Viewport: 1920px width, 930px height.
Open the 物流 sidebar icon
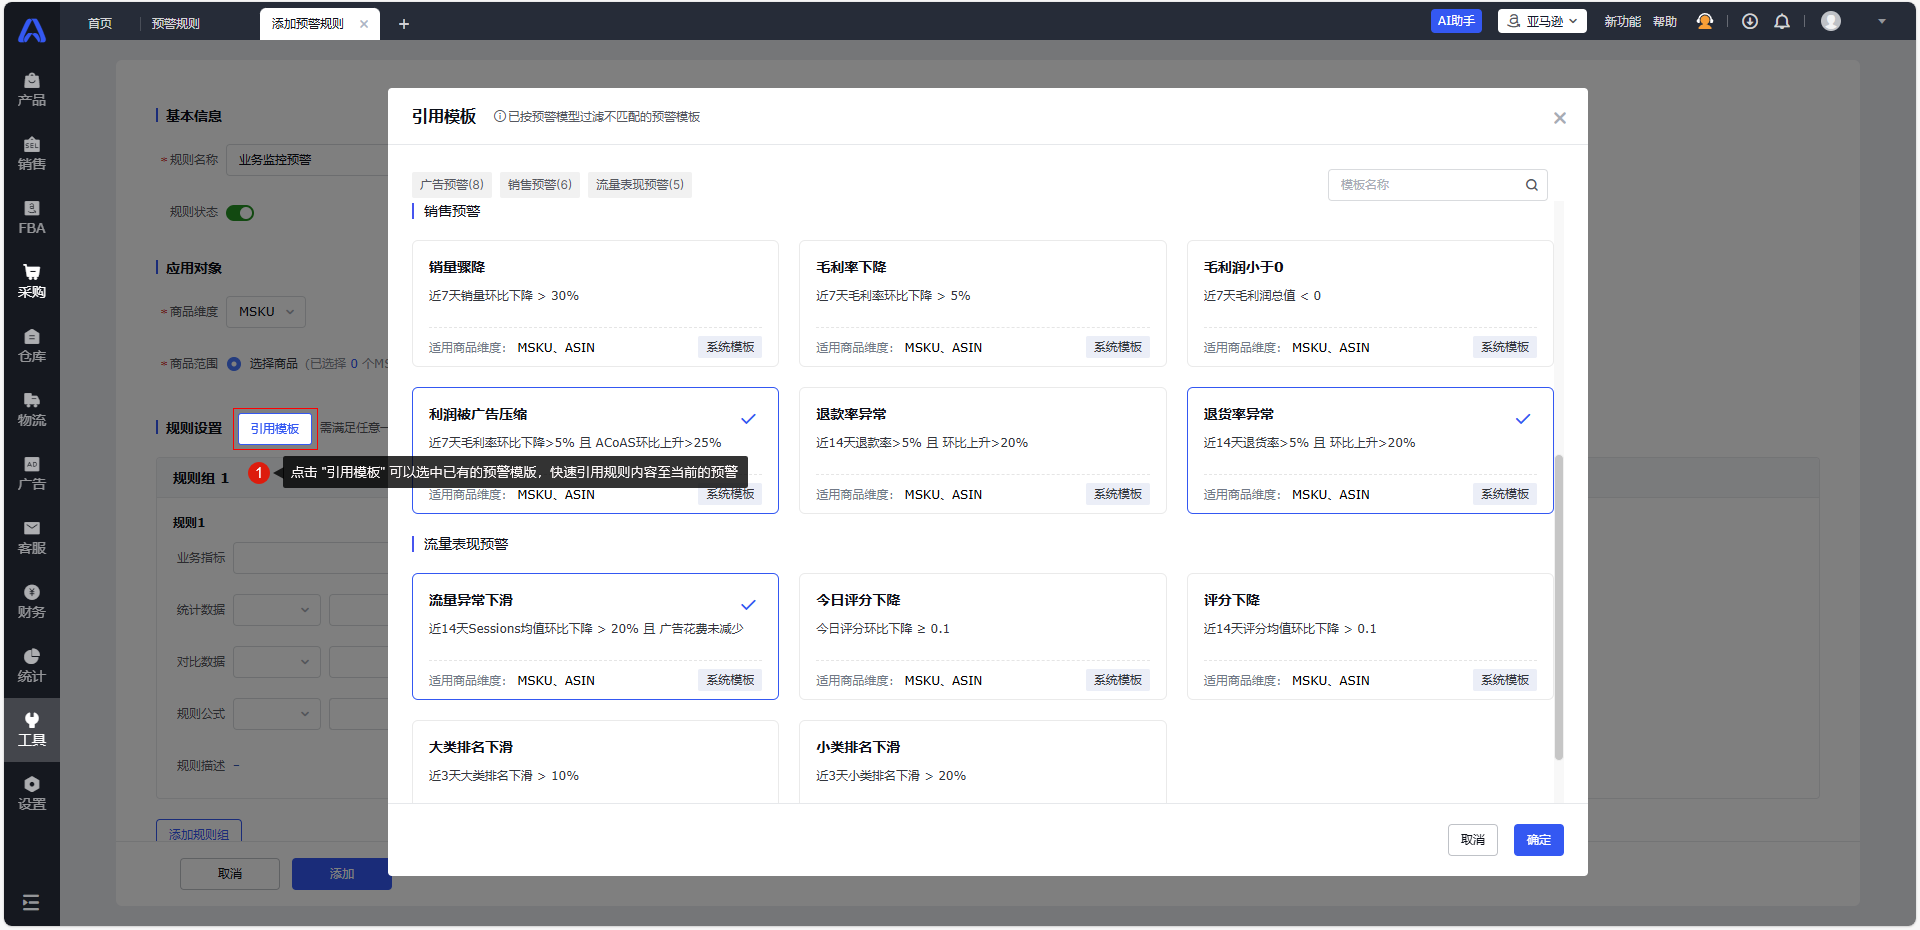(x=31, y=409)
